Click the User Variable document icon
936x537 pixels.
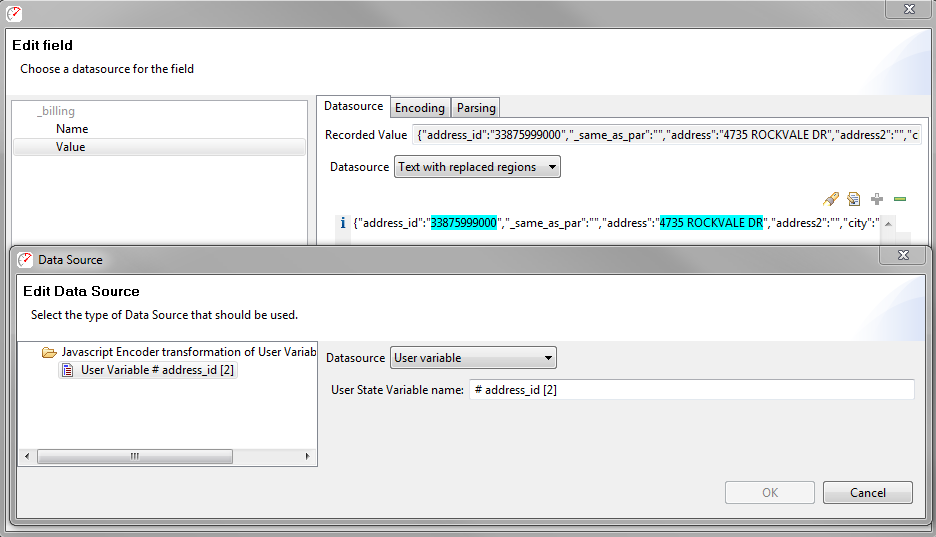coord(67,370)
